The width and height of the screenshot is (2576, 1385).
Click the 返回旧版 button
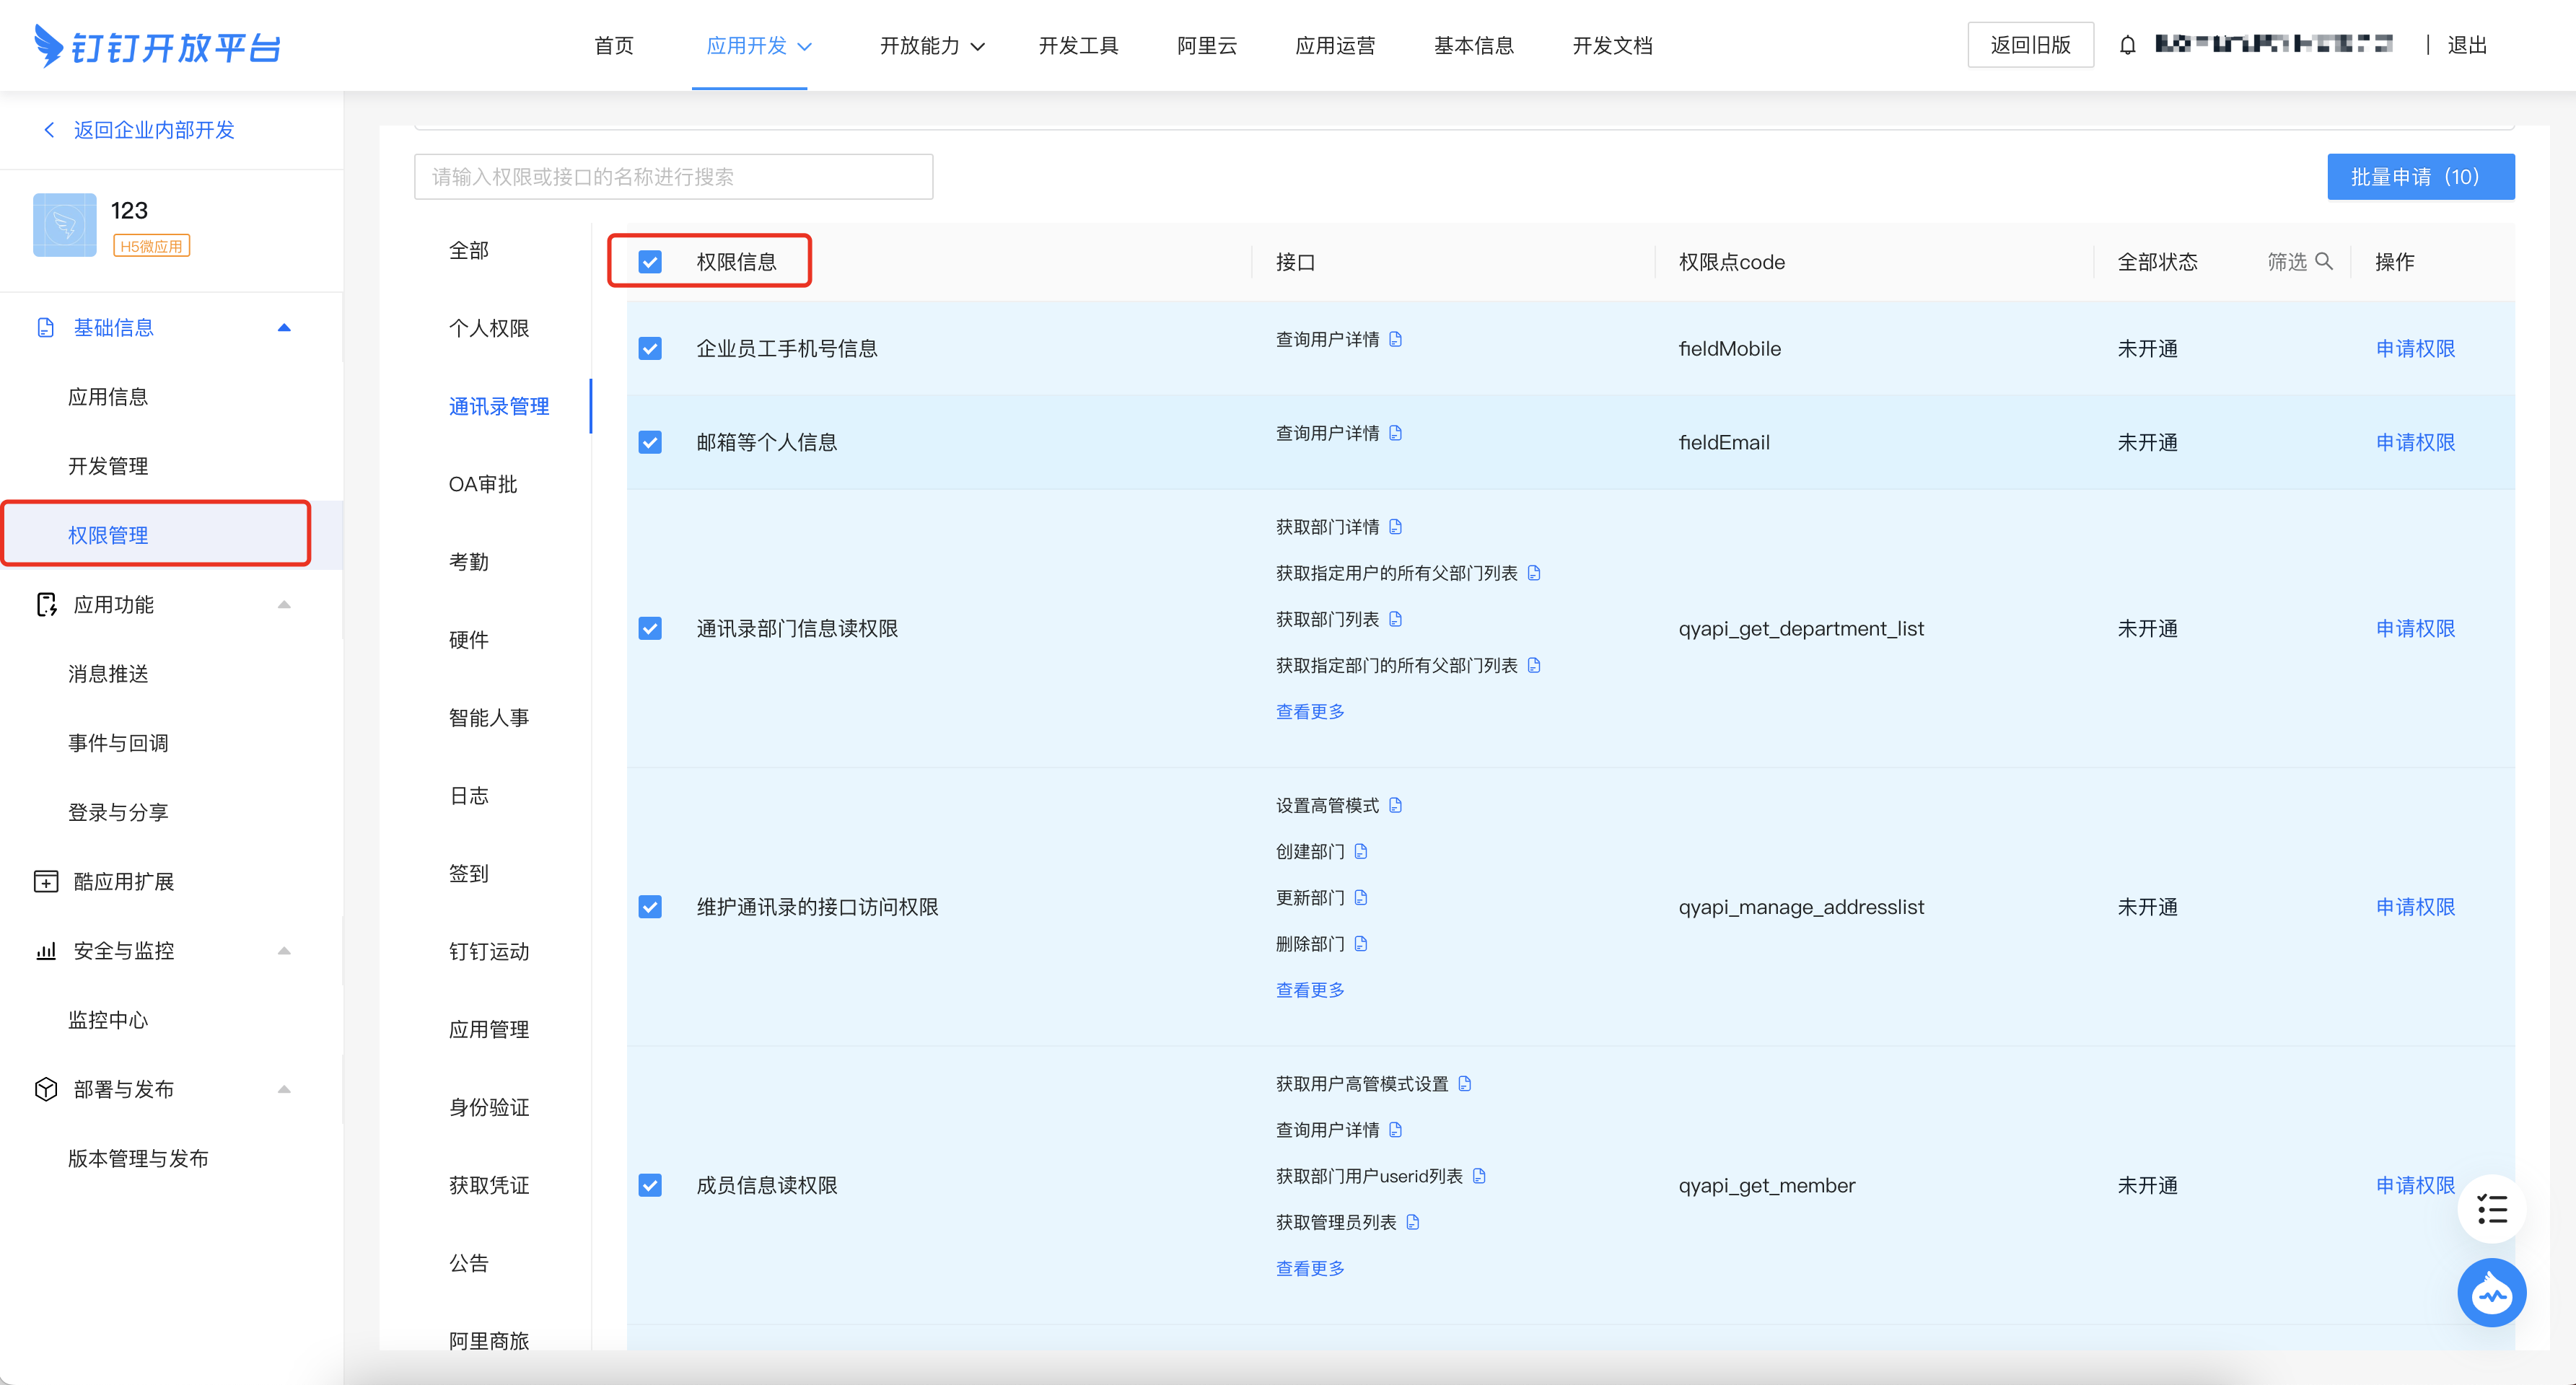(x=2030, y=45)
